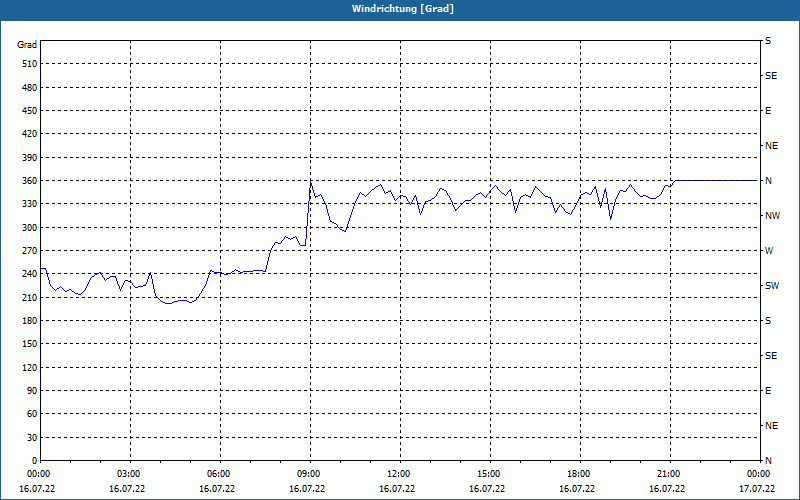Click the NE compass label at 390 level
800x500 pixels.
point(771,146)
